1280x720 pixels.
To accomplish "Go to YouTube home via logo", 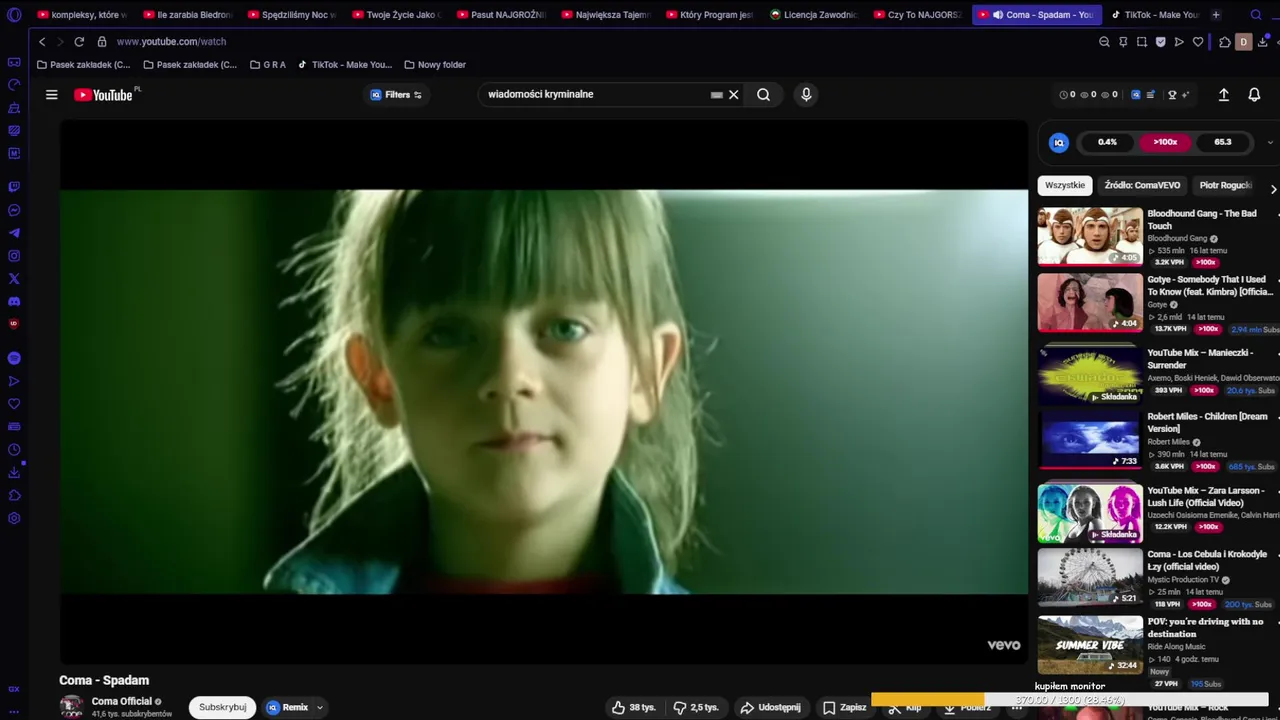I will pyautogui.click(x=104, y=95).
